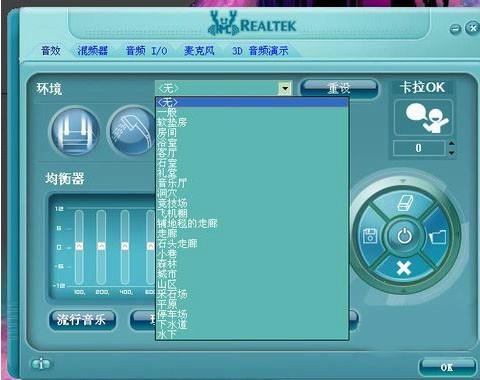Click the 100 Hz equalizer slider handle

pyautogui.click(x=79, y=246)
